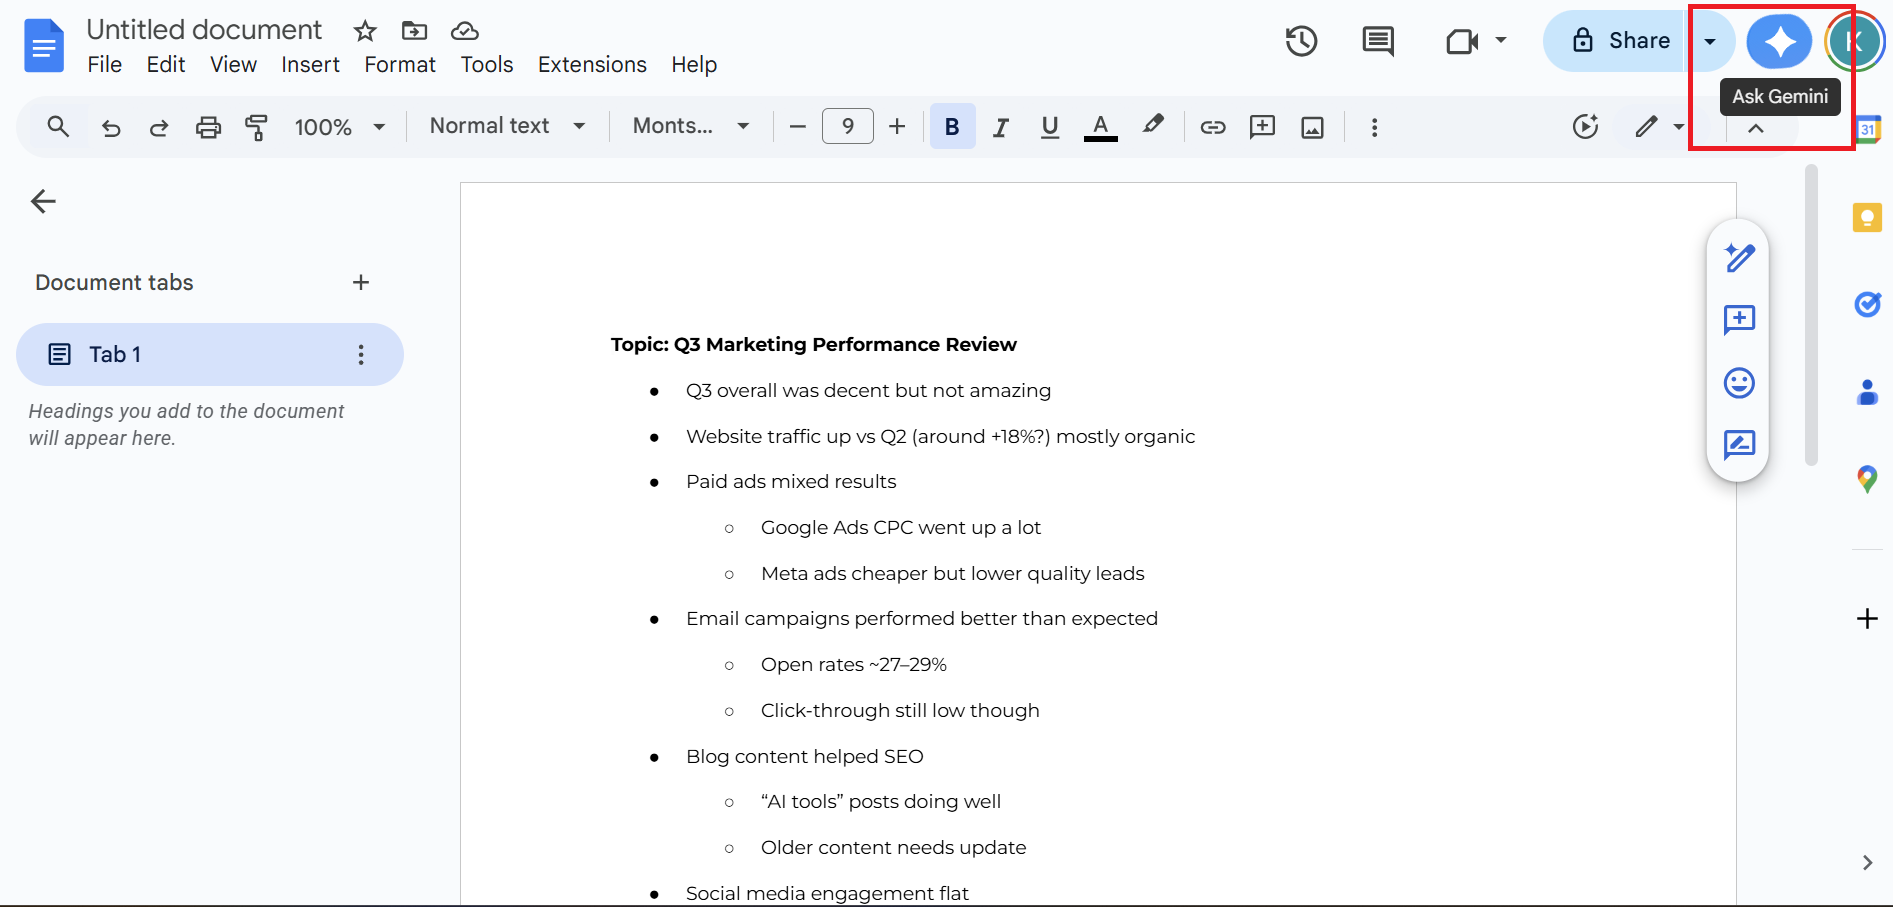Suggest edits from the margin toolbar

1739,445
